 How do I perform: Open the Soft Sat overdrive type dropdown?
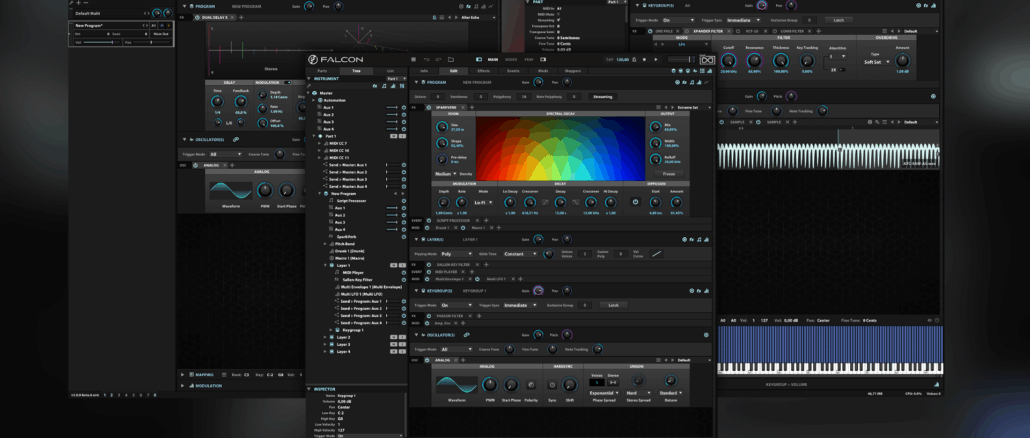[x=878, y=62]
